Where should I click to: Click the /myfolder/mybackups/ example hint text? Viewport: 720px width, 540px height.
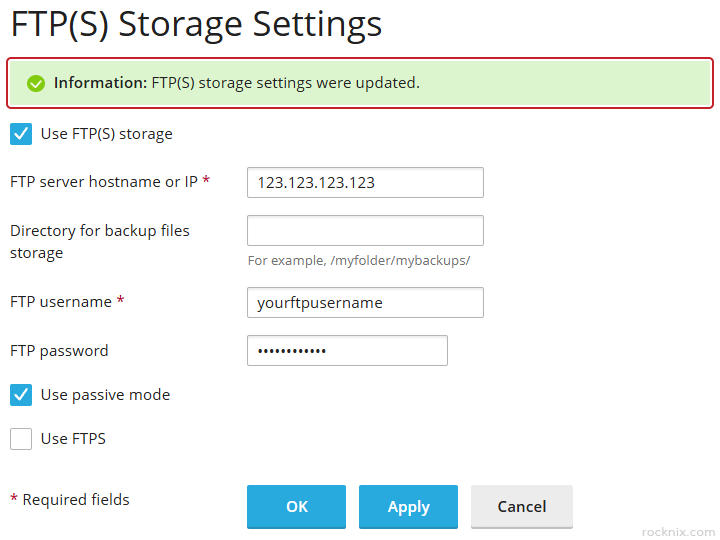359,260
